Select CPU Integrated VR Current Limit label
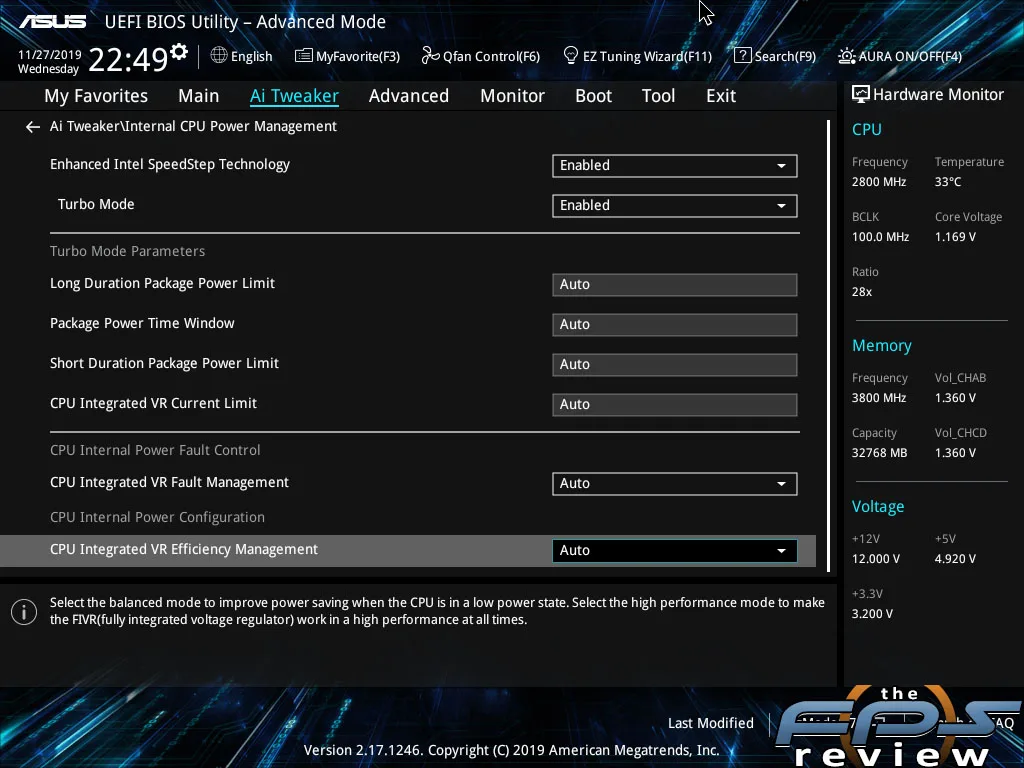Viewport: 1024px width, 768px height. pos(153,403)
